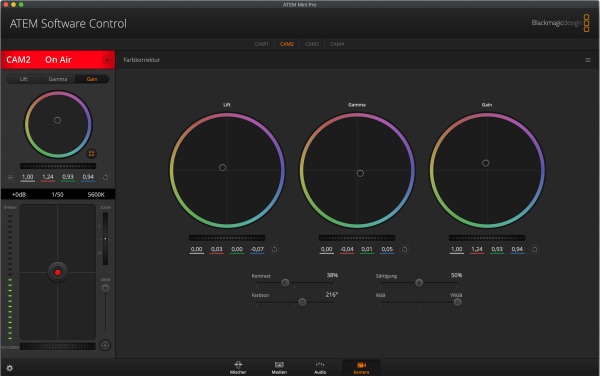Select the Lift tab in the left panel
This screenshot has width=600, height=376.
click(24, 79)
